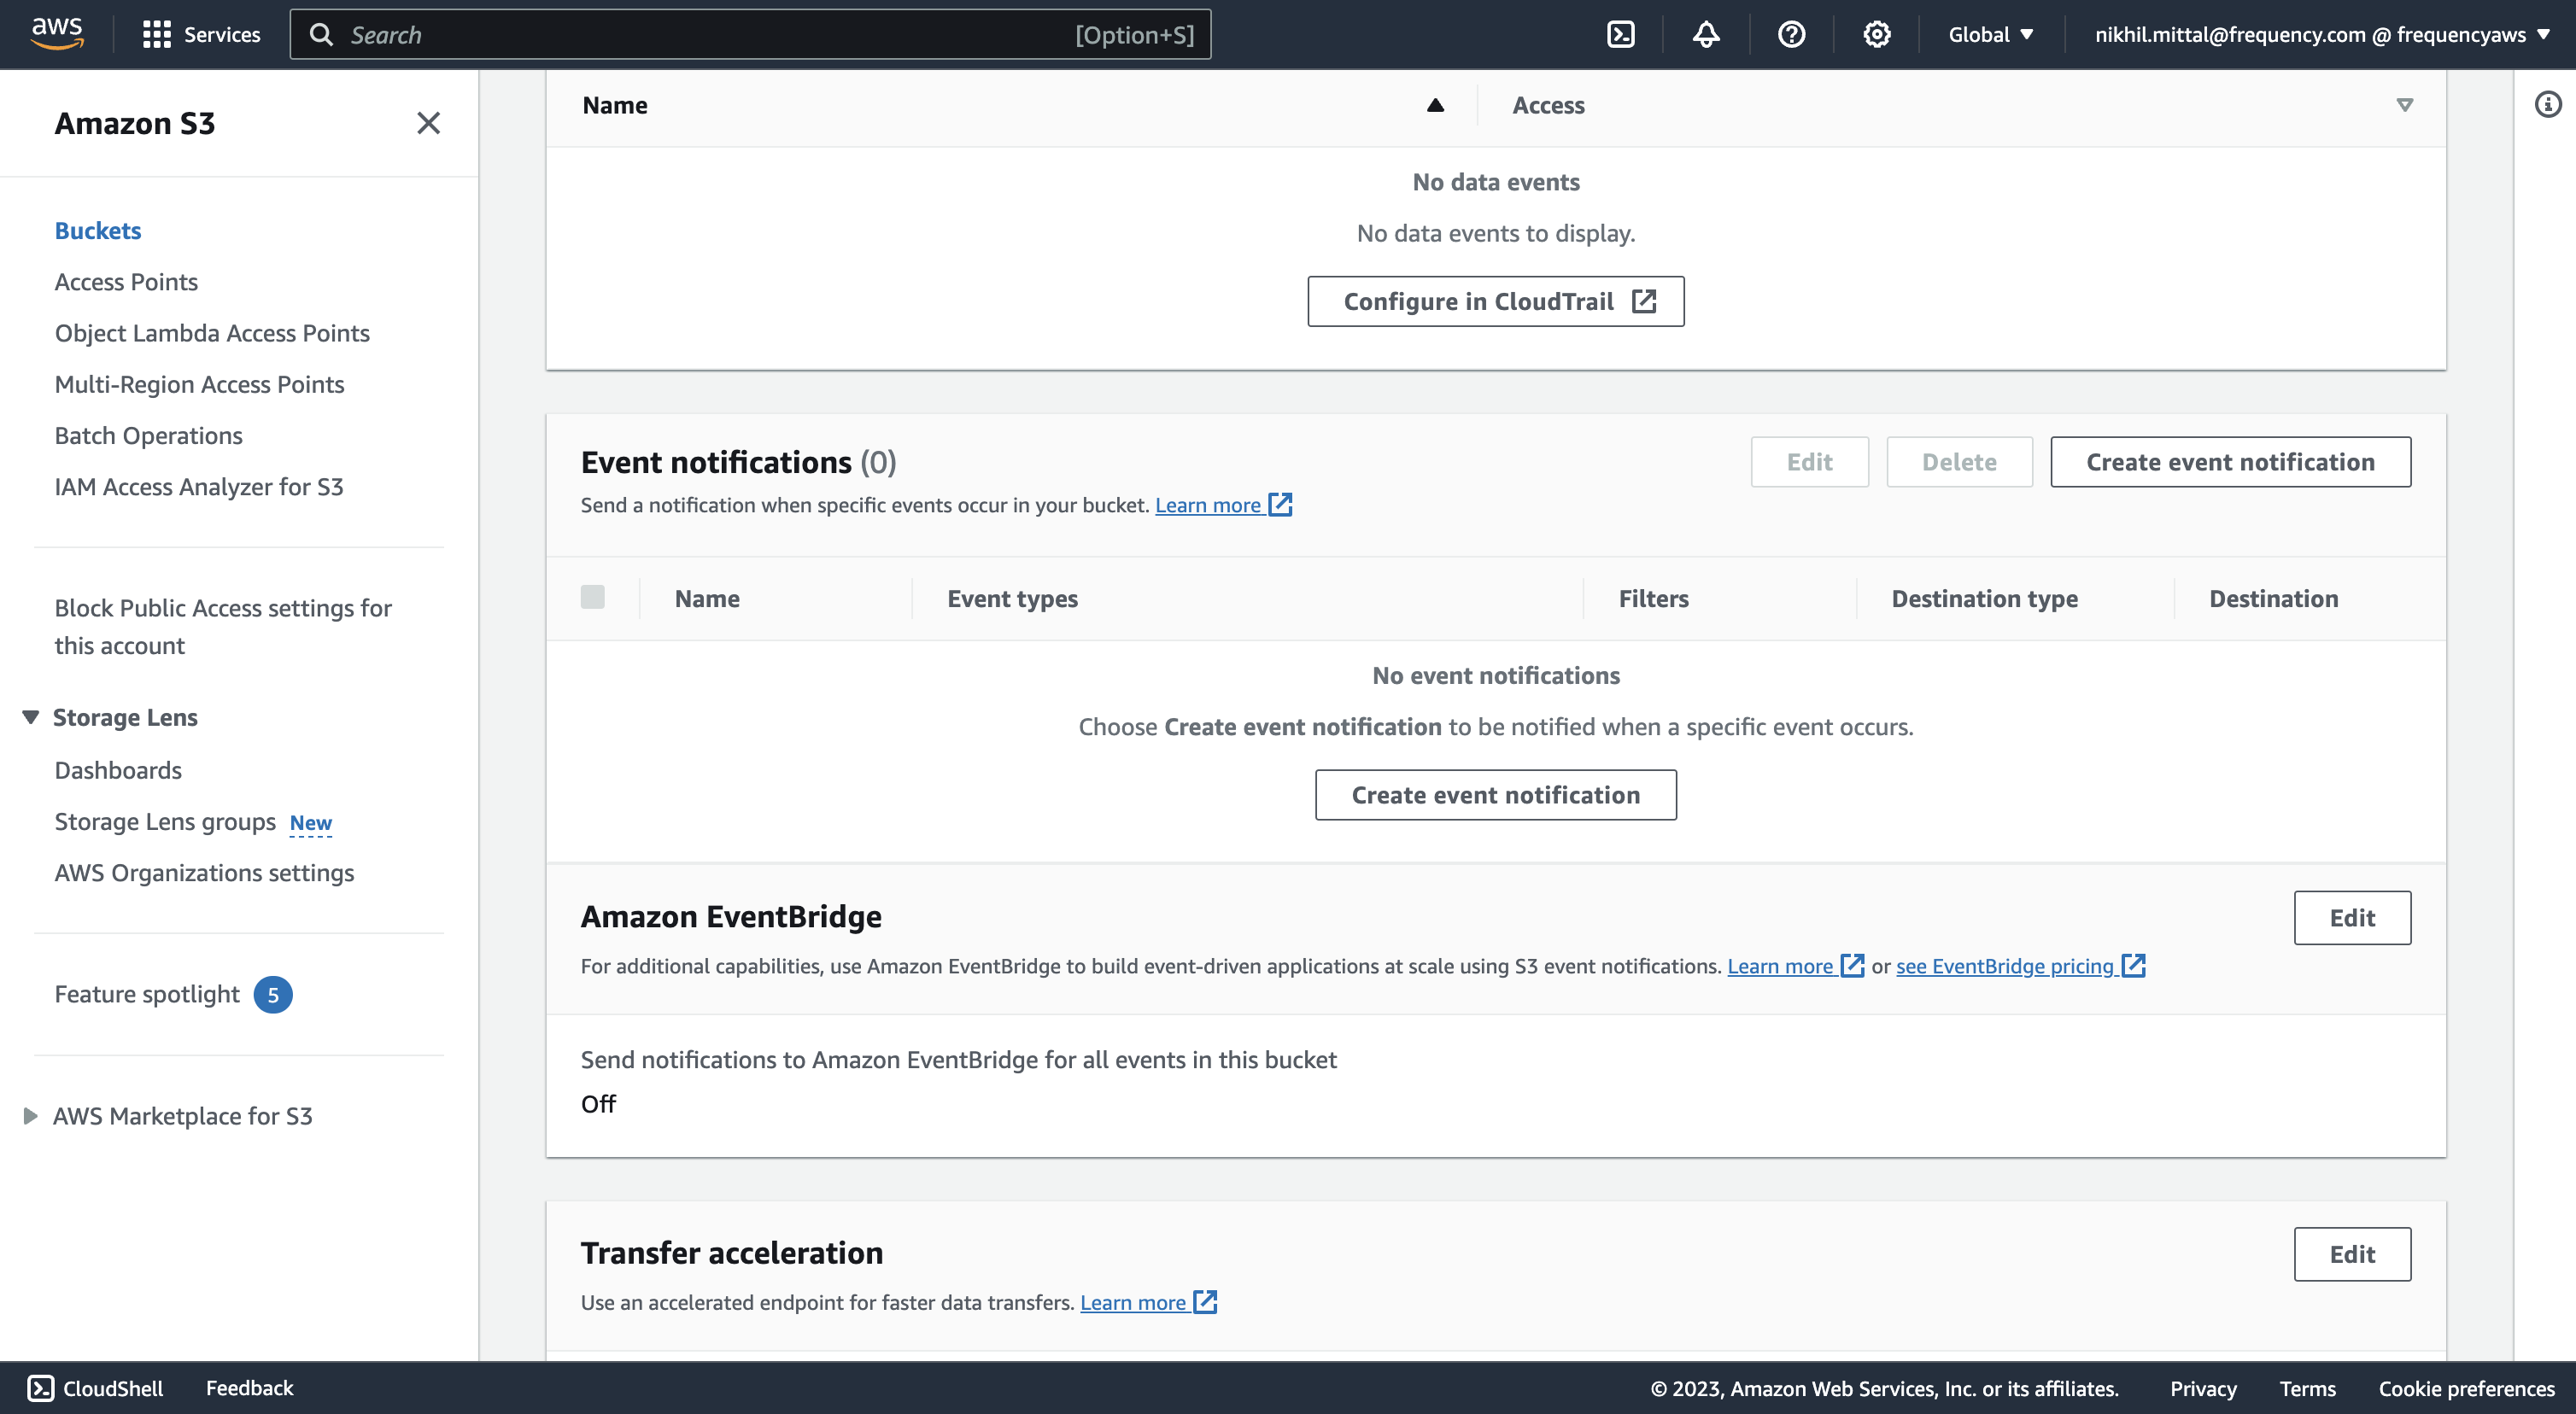Open Multi-Region Access Points
The image size is (2576, 1414).
point(199,385)
